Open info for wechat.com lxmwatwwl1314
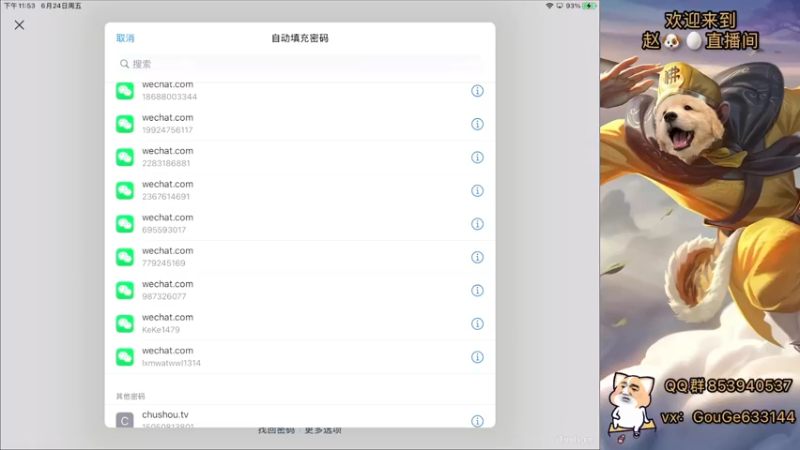800x450 pixels. (x=477, y=357)
